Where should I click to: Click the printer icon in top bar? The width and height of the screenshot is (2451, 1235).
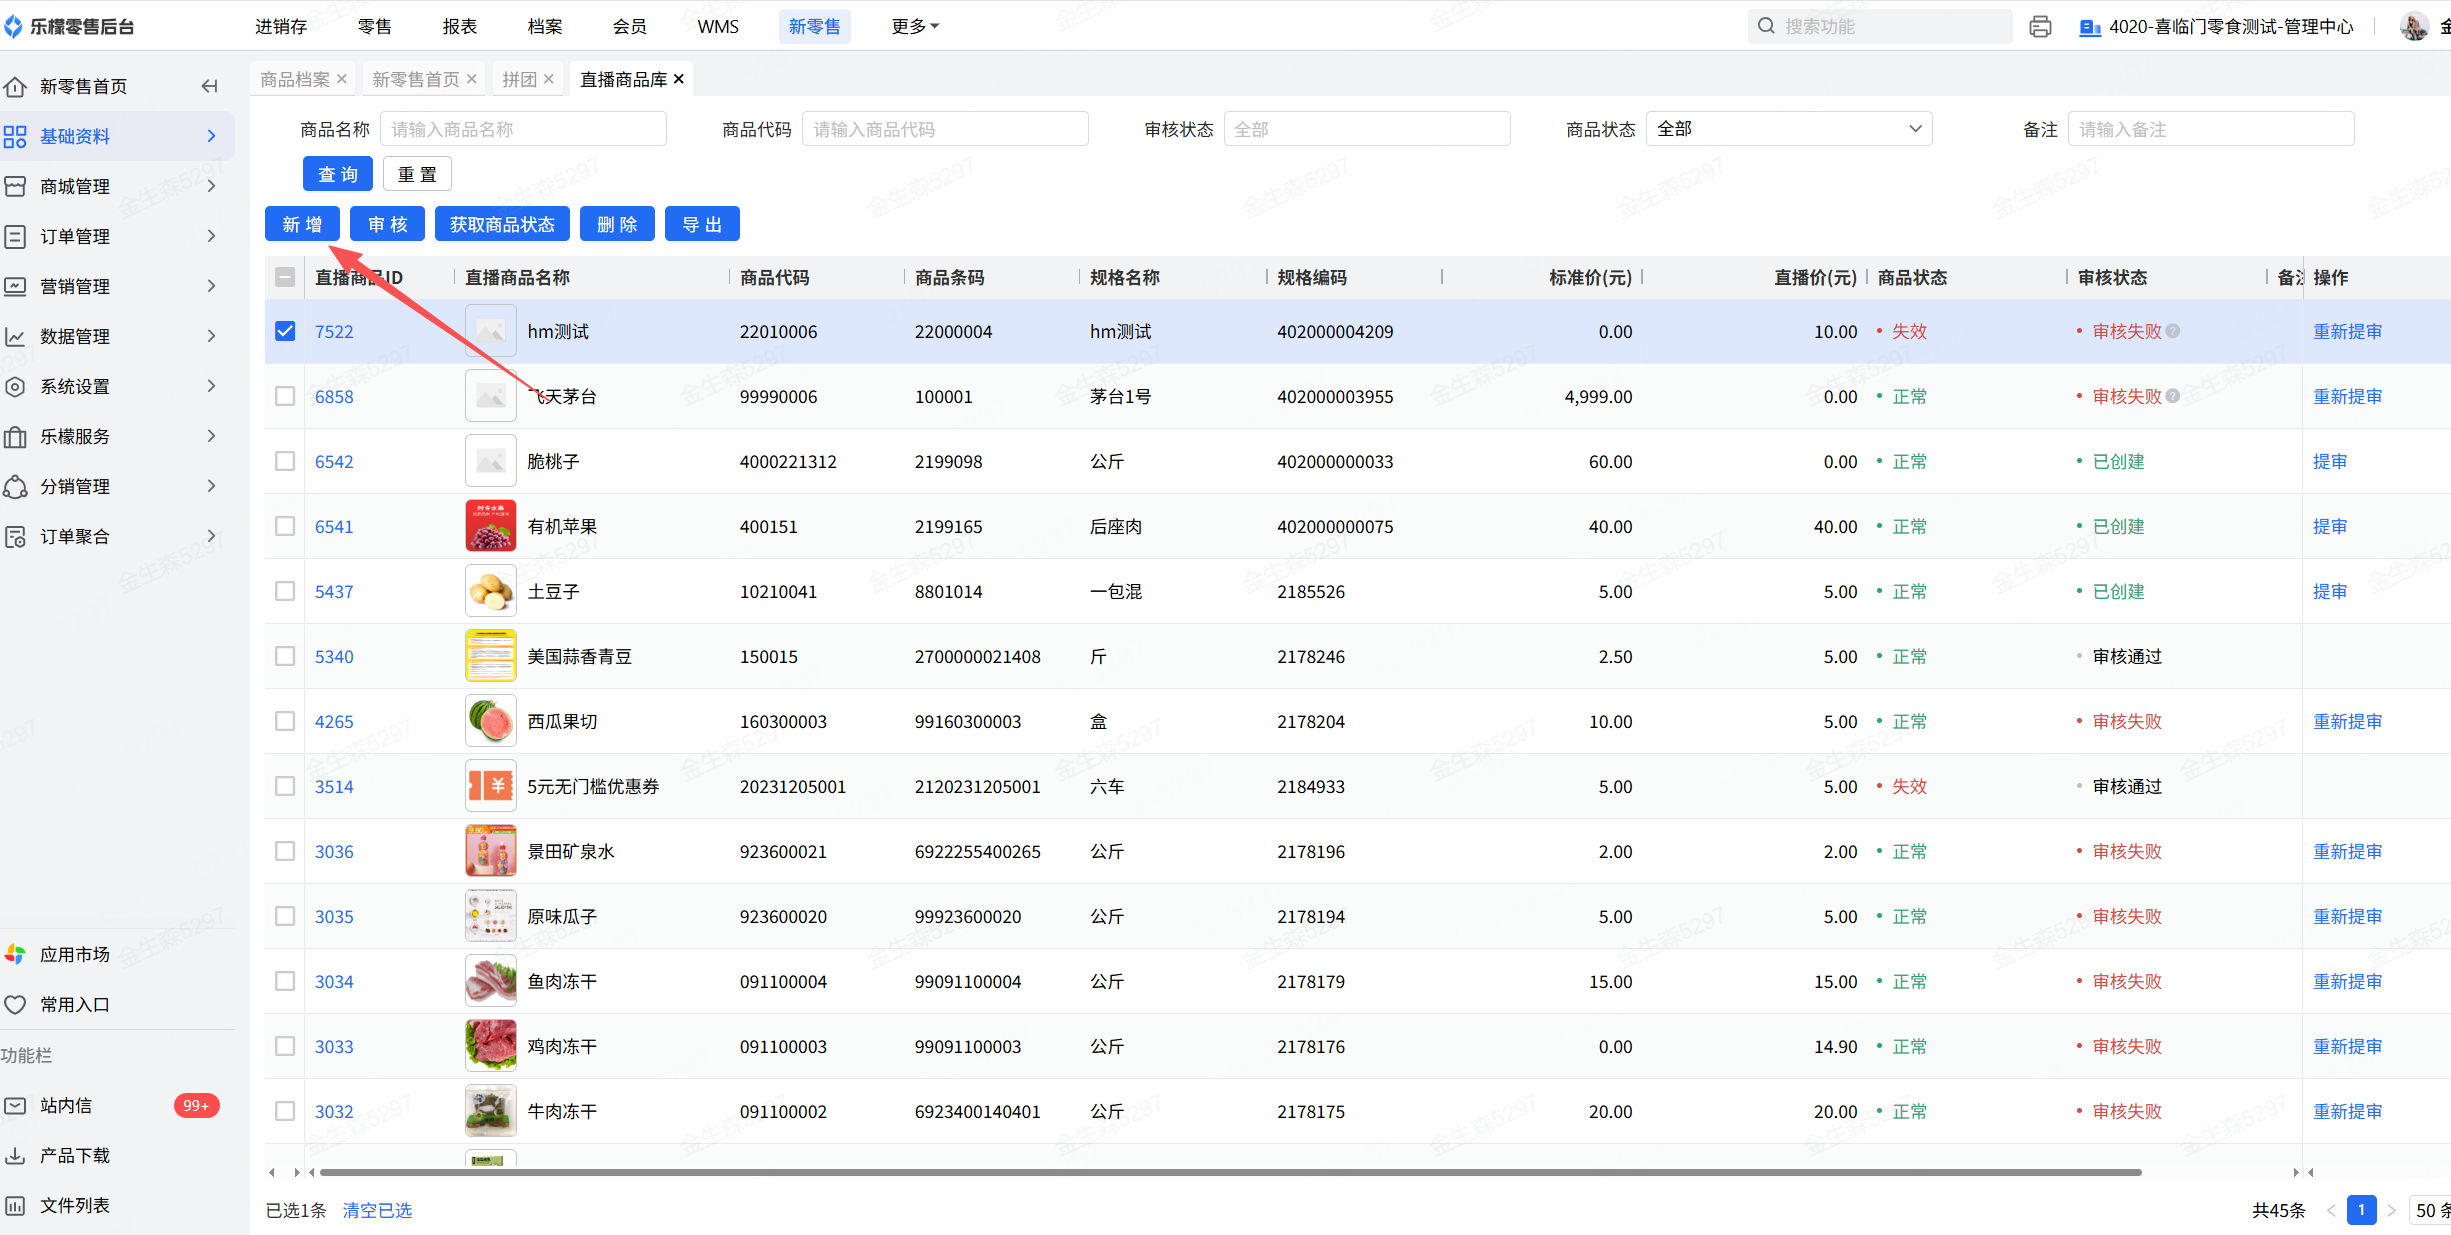click(x=2040, y=27)
